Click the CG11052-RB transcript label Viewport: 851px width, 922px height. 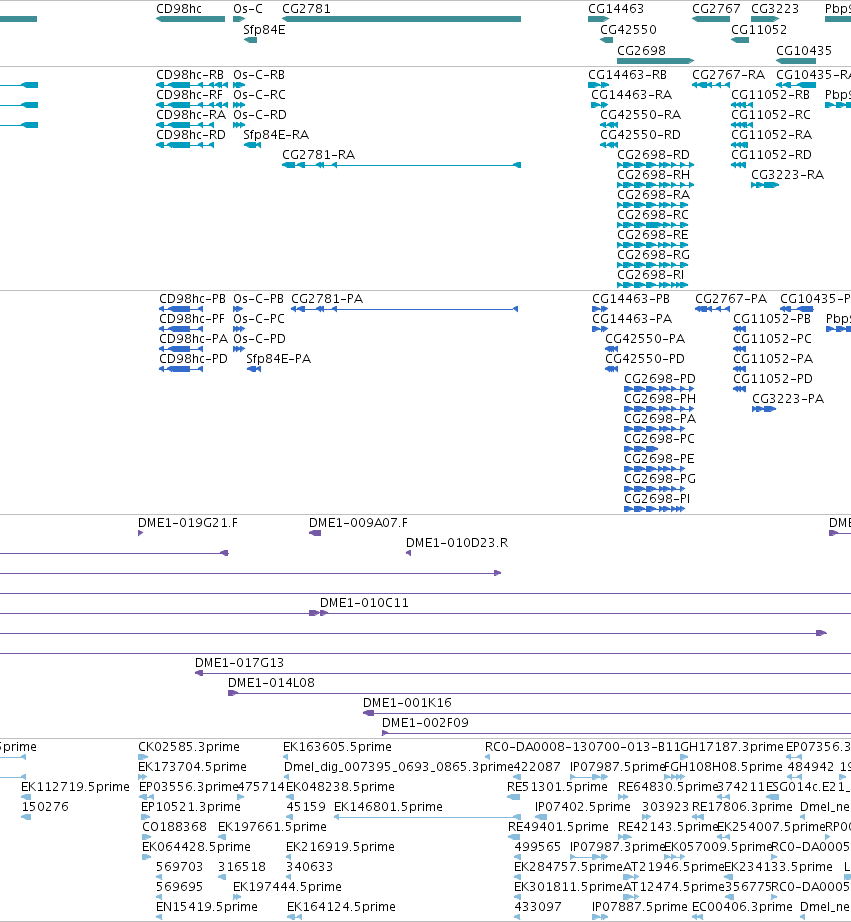(770, 95)
